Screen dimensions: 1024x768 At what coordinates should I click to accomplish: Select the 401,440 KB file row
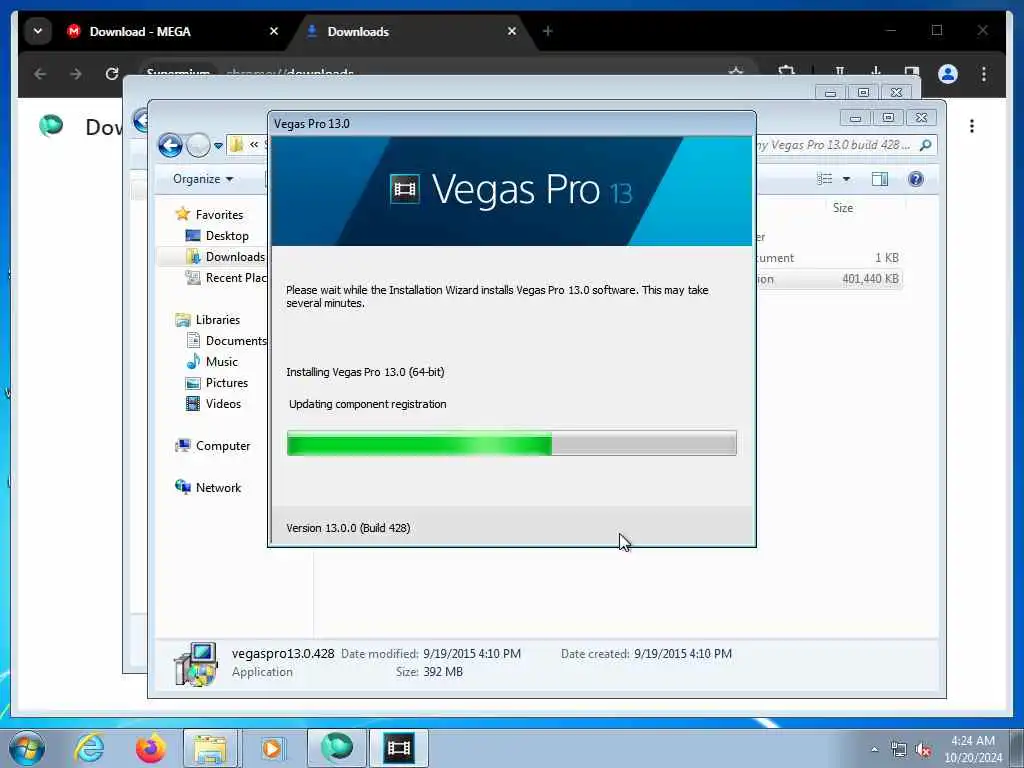[830, 279]
